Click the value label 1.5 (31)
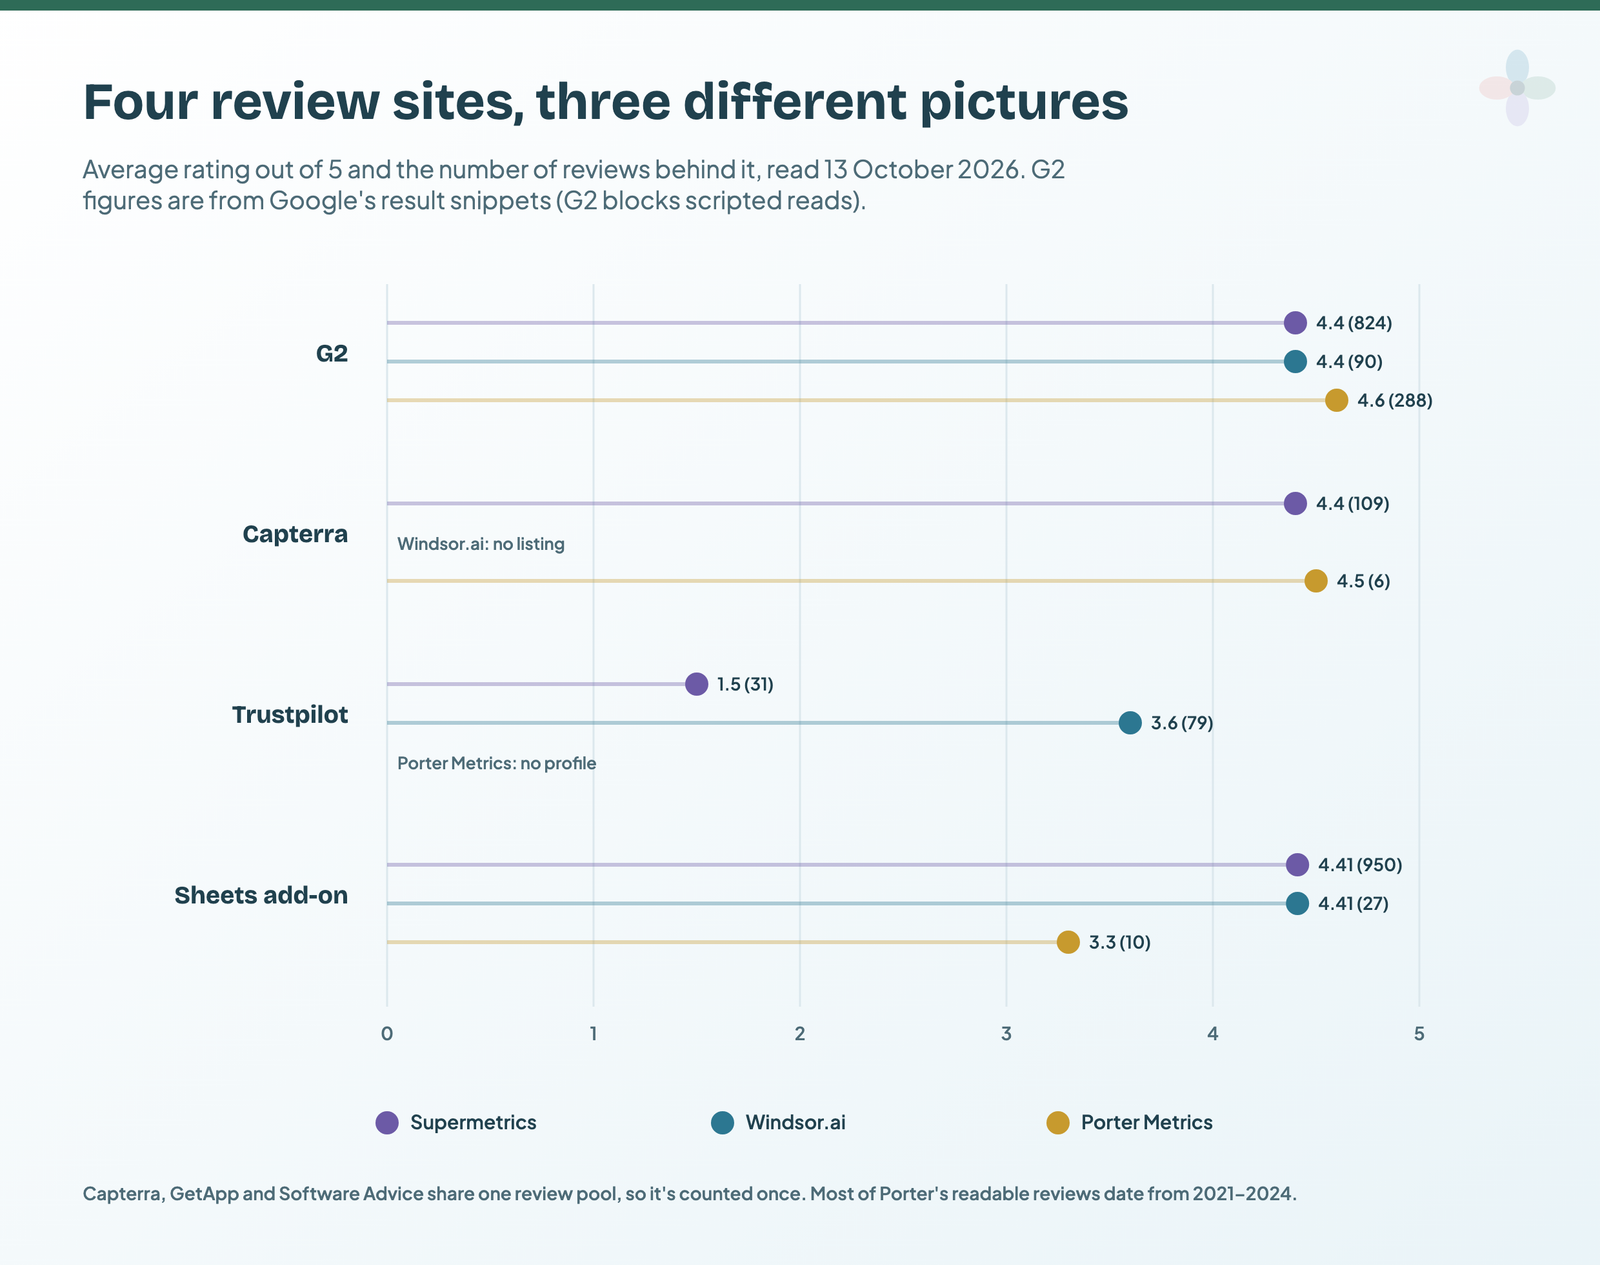Viewport: 1600px width, 1265px height. 745,684
